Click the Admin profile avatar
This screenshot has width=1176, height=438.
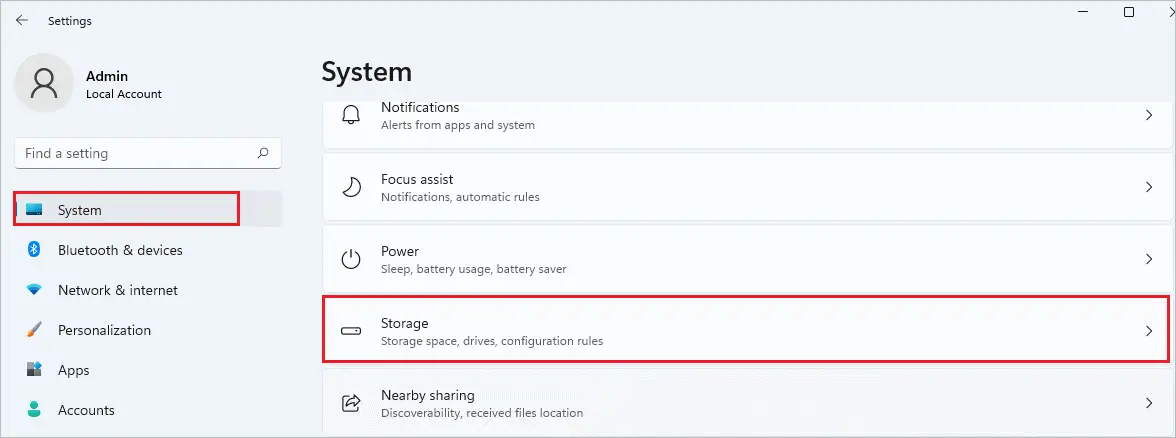click(x=44, y=83)
